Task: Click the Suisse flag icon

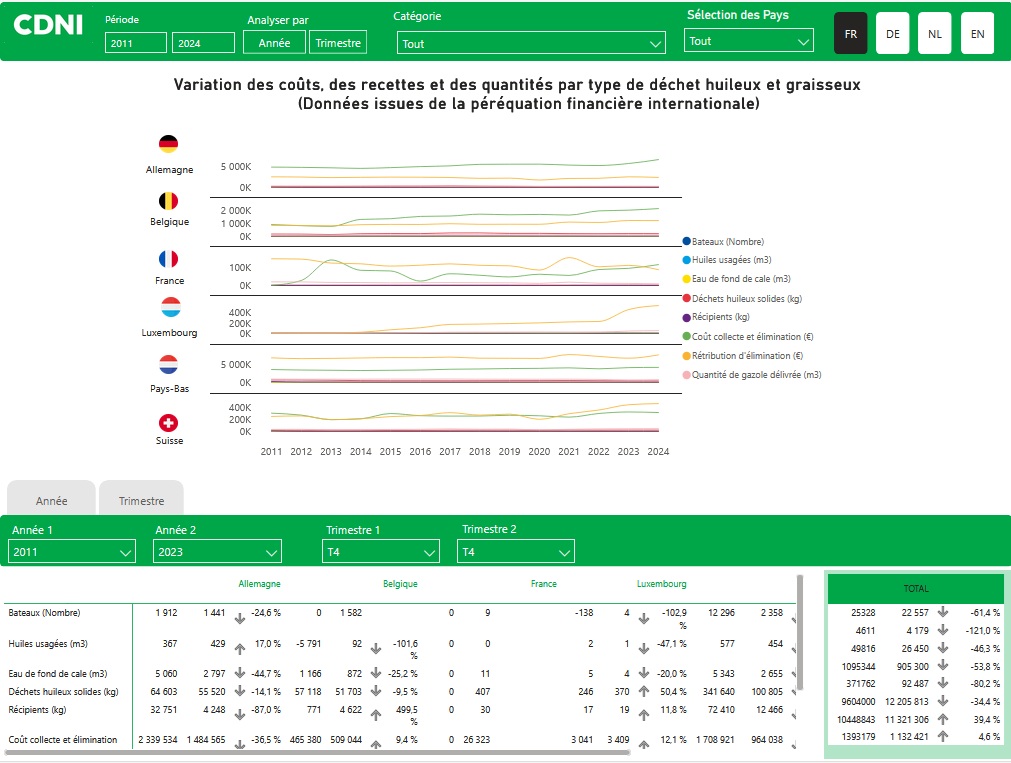Action: tap(168, 423)
